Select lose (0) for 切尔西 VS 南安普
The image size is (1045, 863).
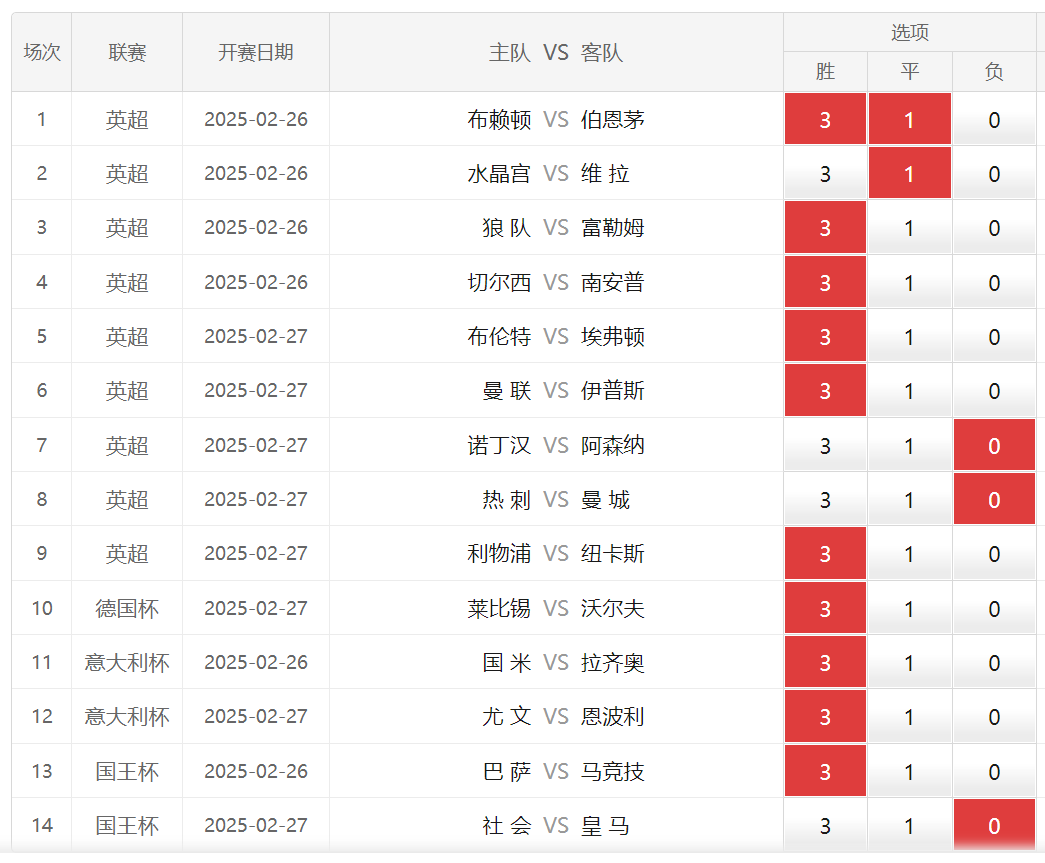pos(994,282)
